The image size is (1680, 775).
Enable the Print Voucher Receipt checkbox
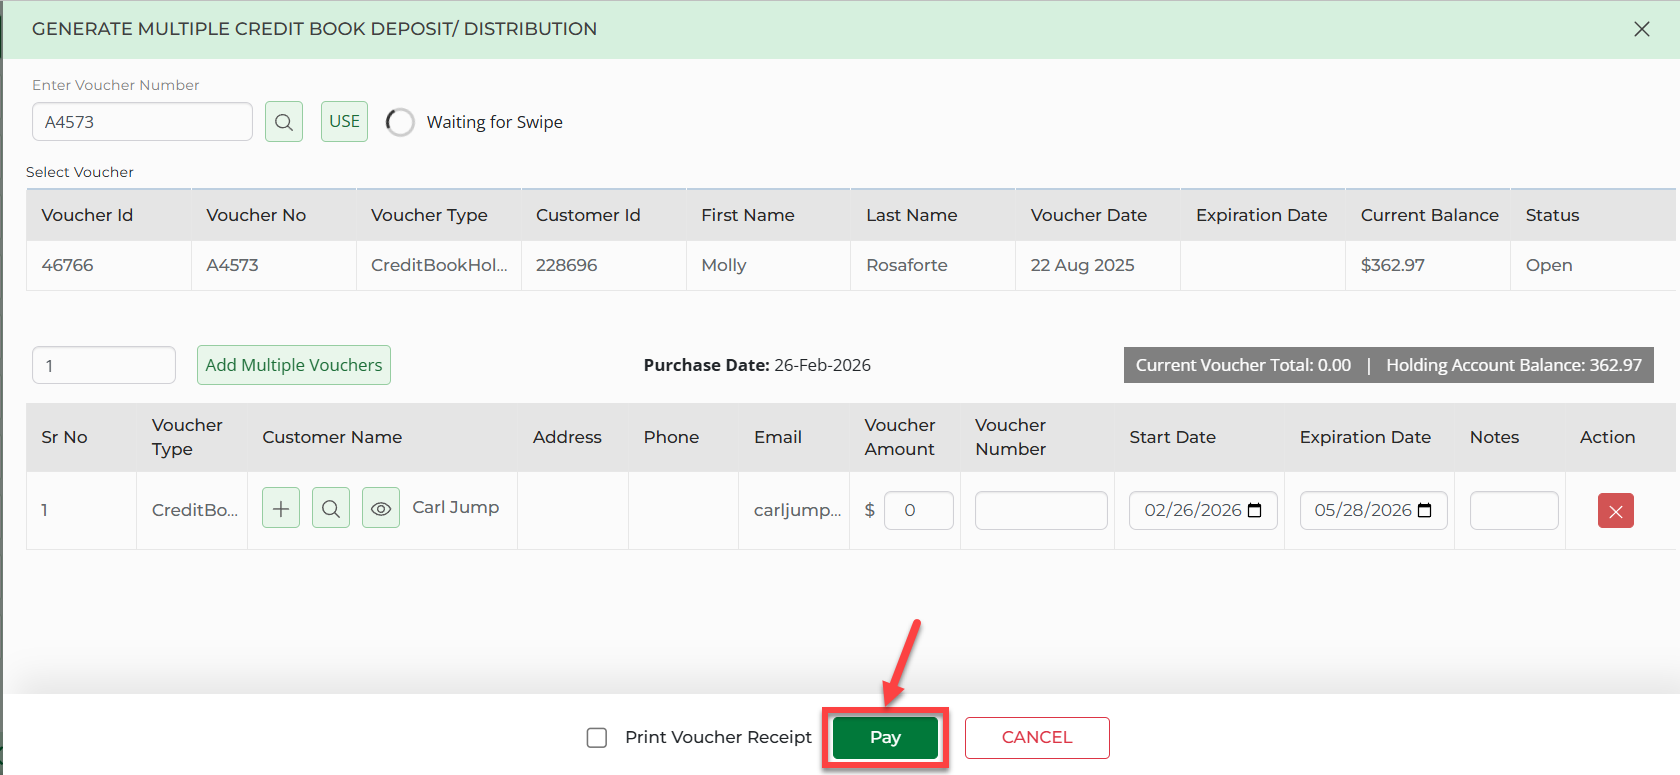click(597, 738)
